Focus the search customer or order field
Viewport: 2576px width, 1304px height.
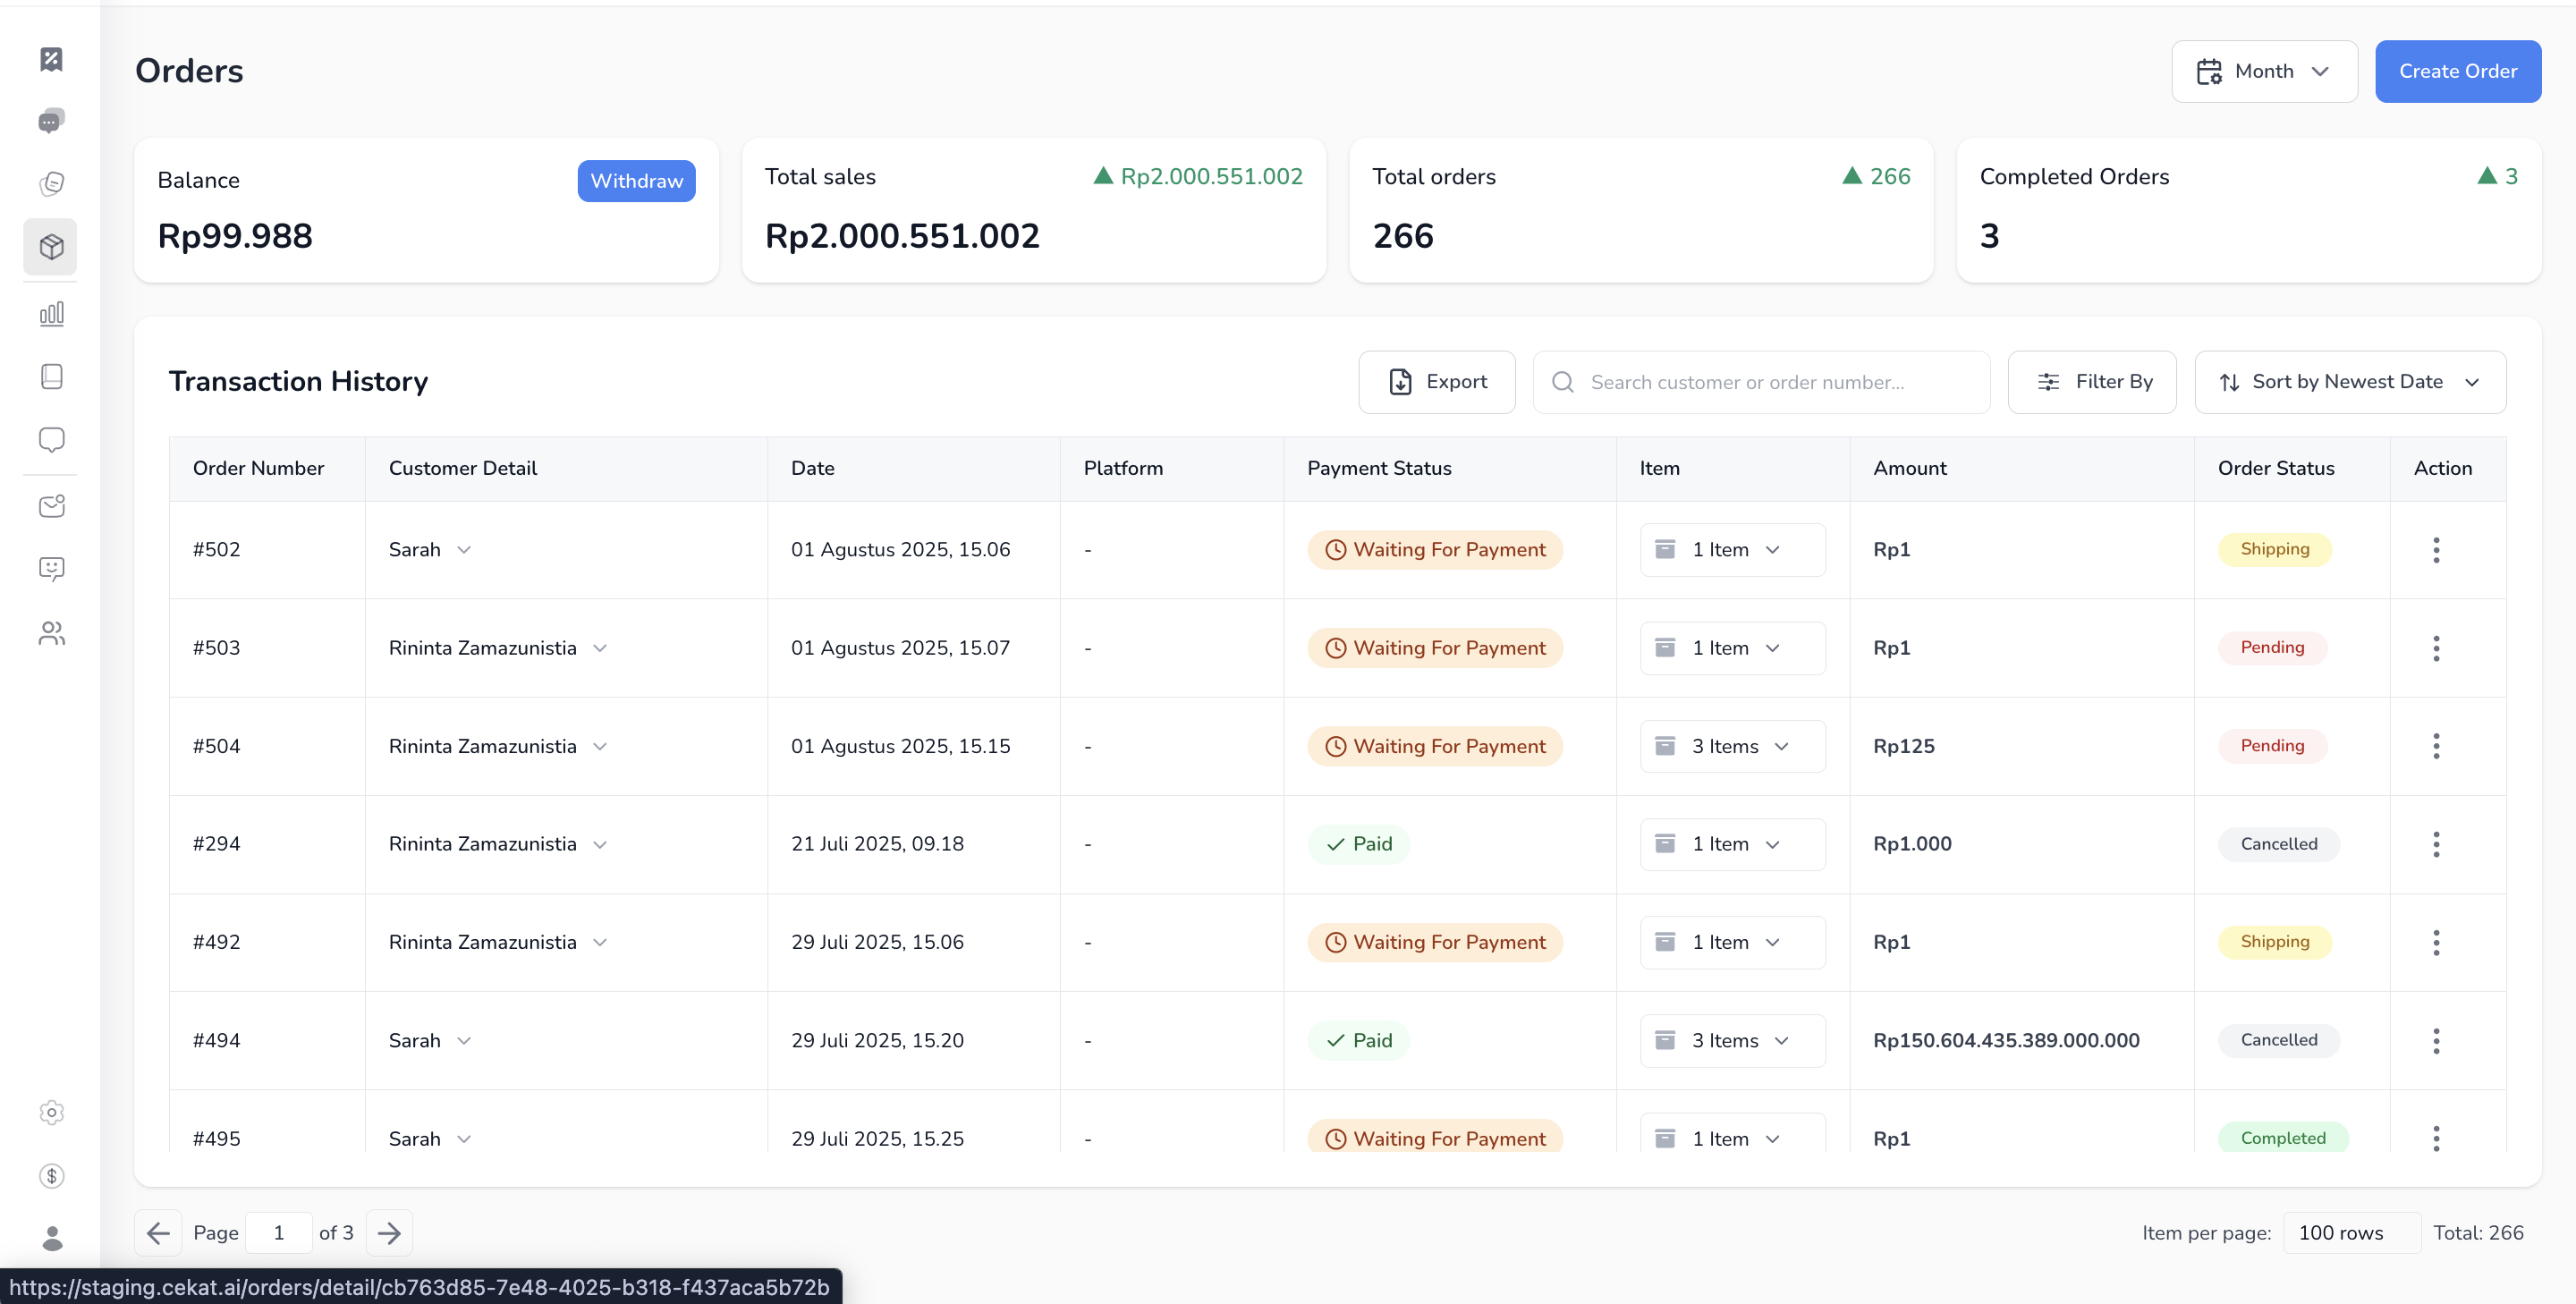point(1760,381)
